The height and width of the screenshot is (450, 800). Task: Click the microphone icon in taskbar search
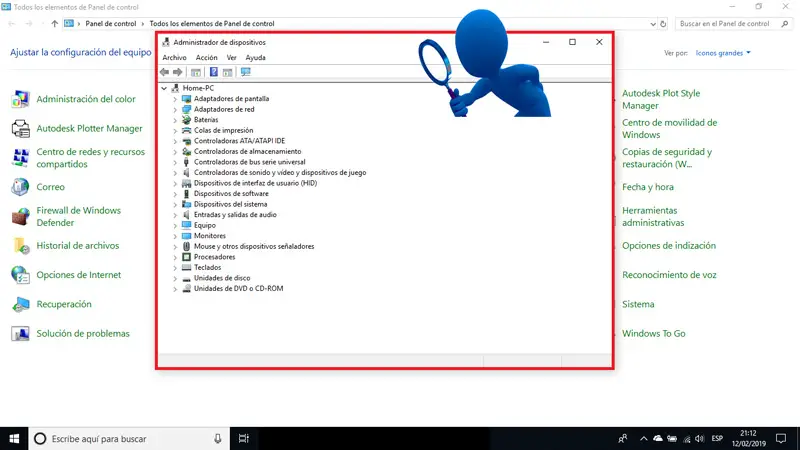218,439
